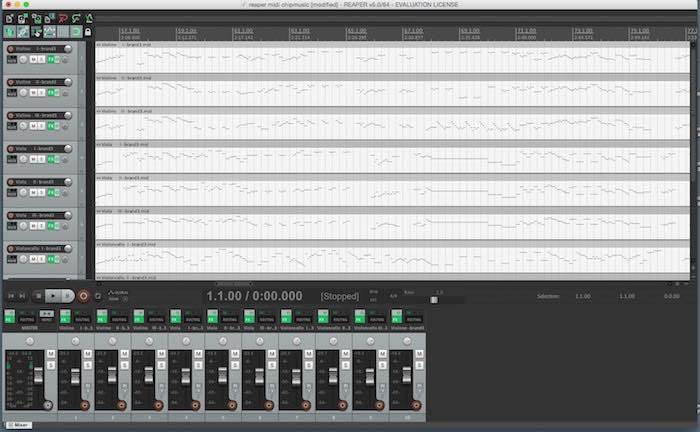Arm recording on mixer strip 10
Screen dimensions: 700x432
[416, 405]
